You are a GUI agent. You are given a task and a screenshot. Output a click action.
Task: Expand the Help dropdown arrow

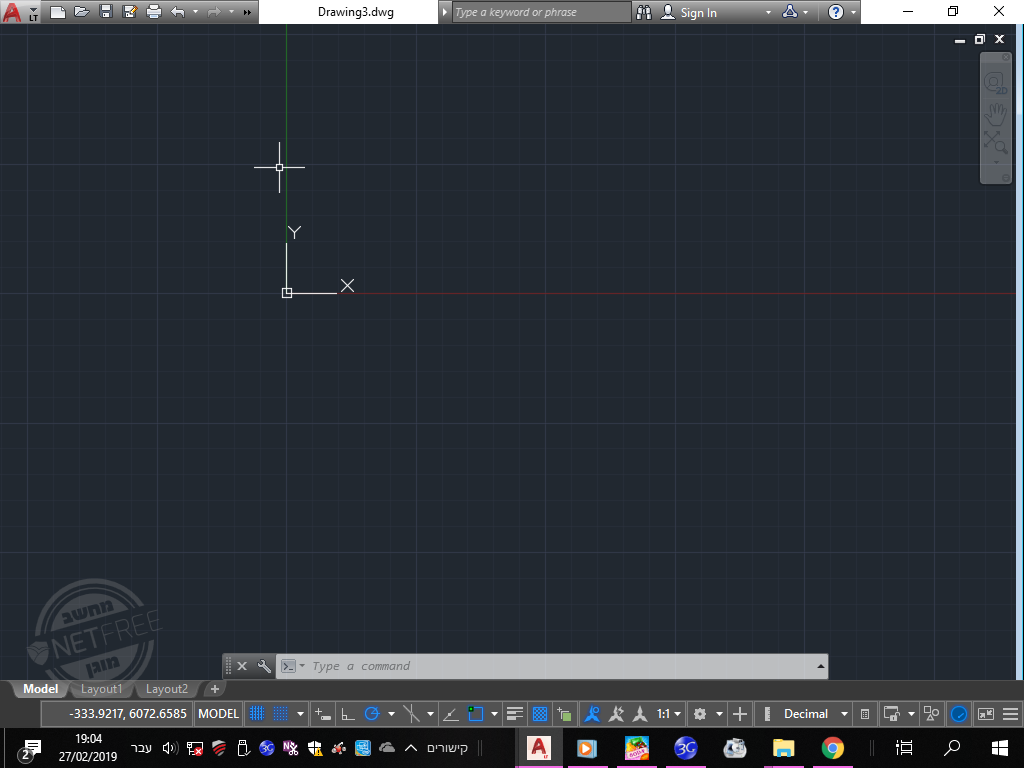pos(853,12)
